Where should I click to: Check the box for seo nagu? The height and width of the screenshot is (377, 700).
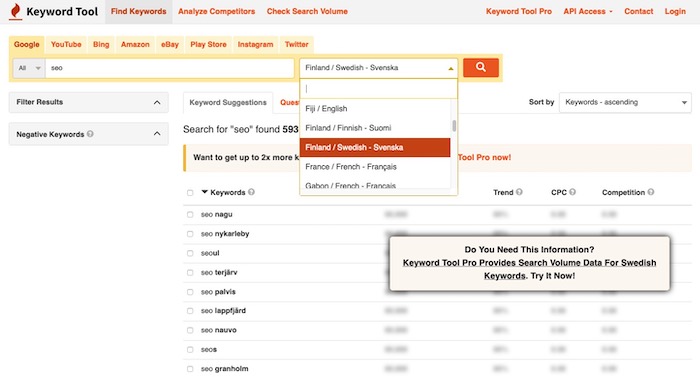[x=190, y=214]
